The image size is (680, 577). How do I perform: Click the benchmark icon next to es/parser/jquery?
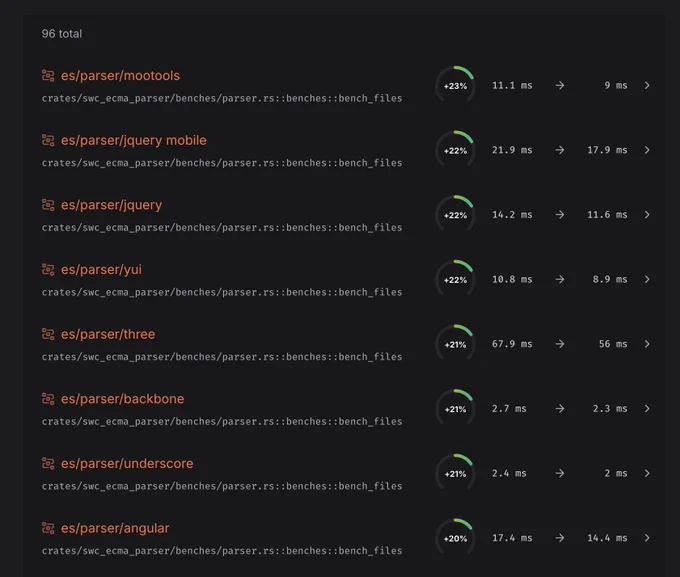click(48, 205)
